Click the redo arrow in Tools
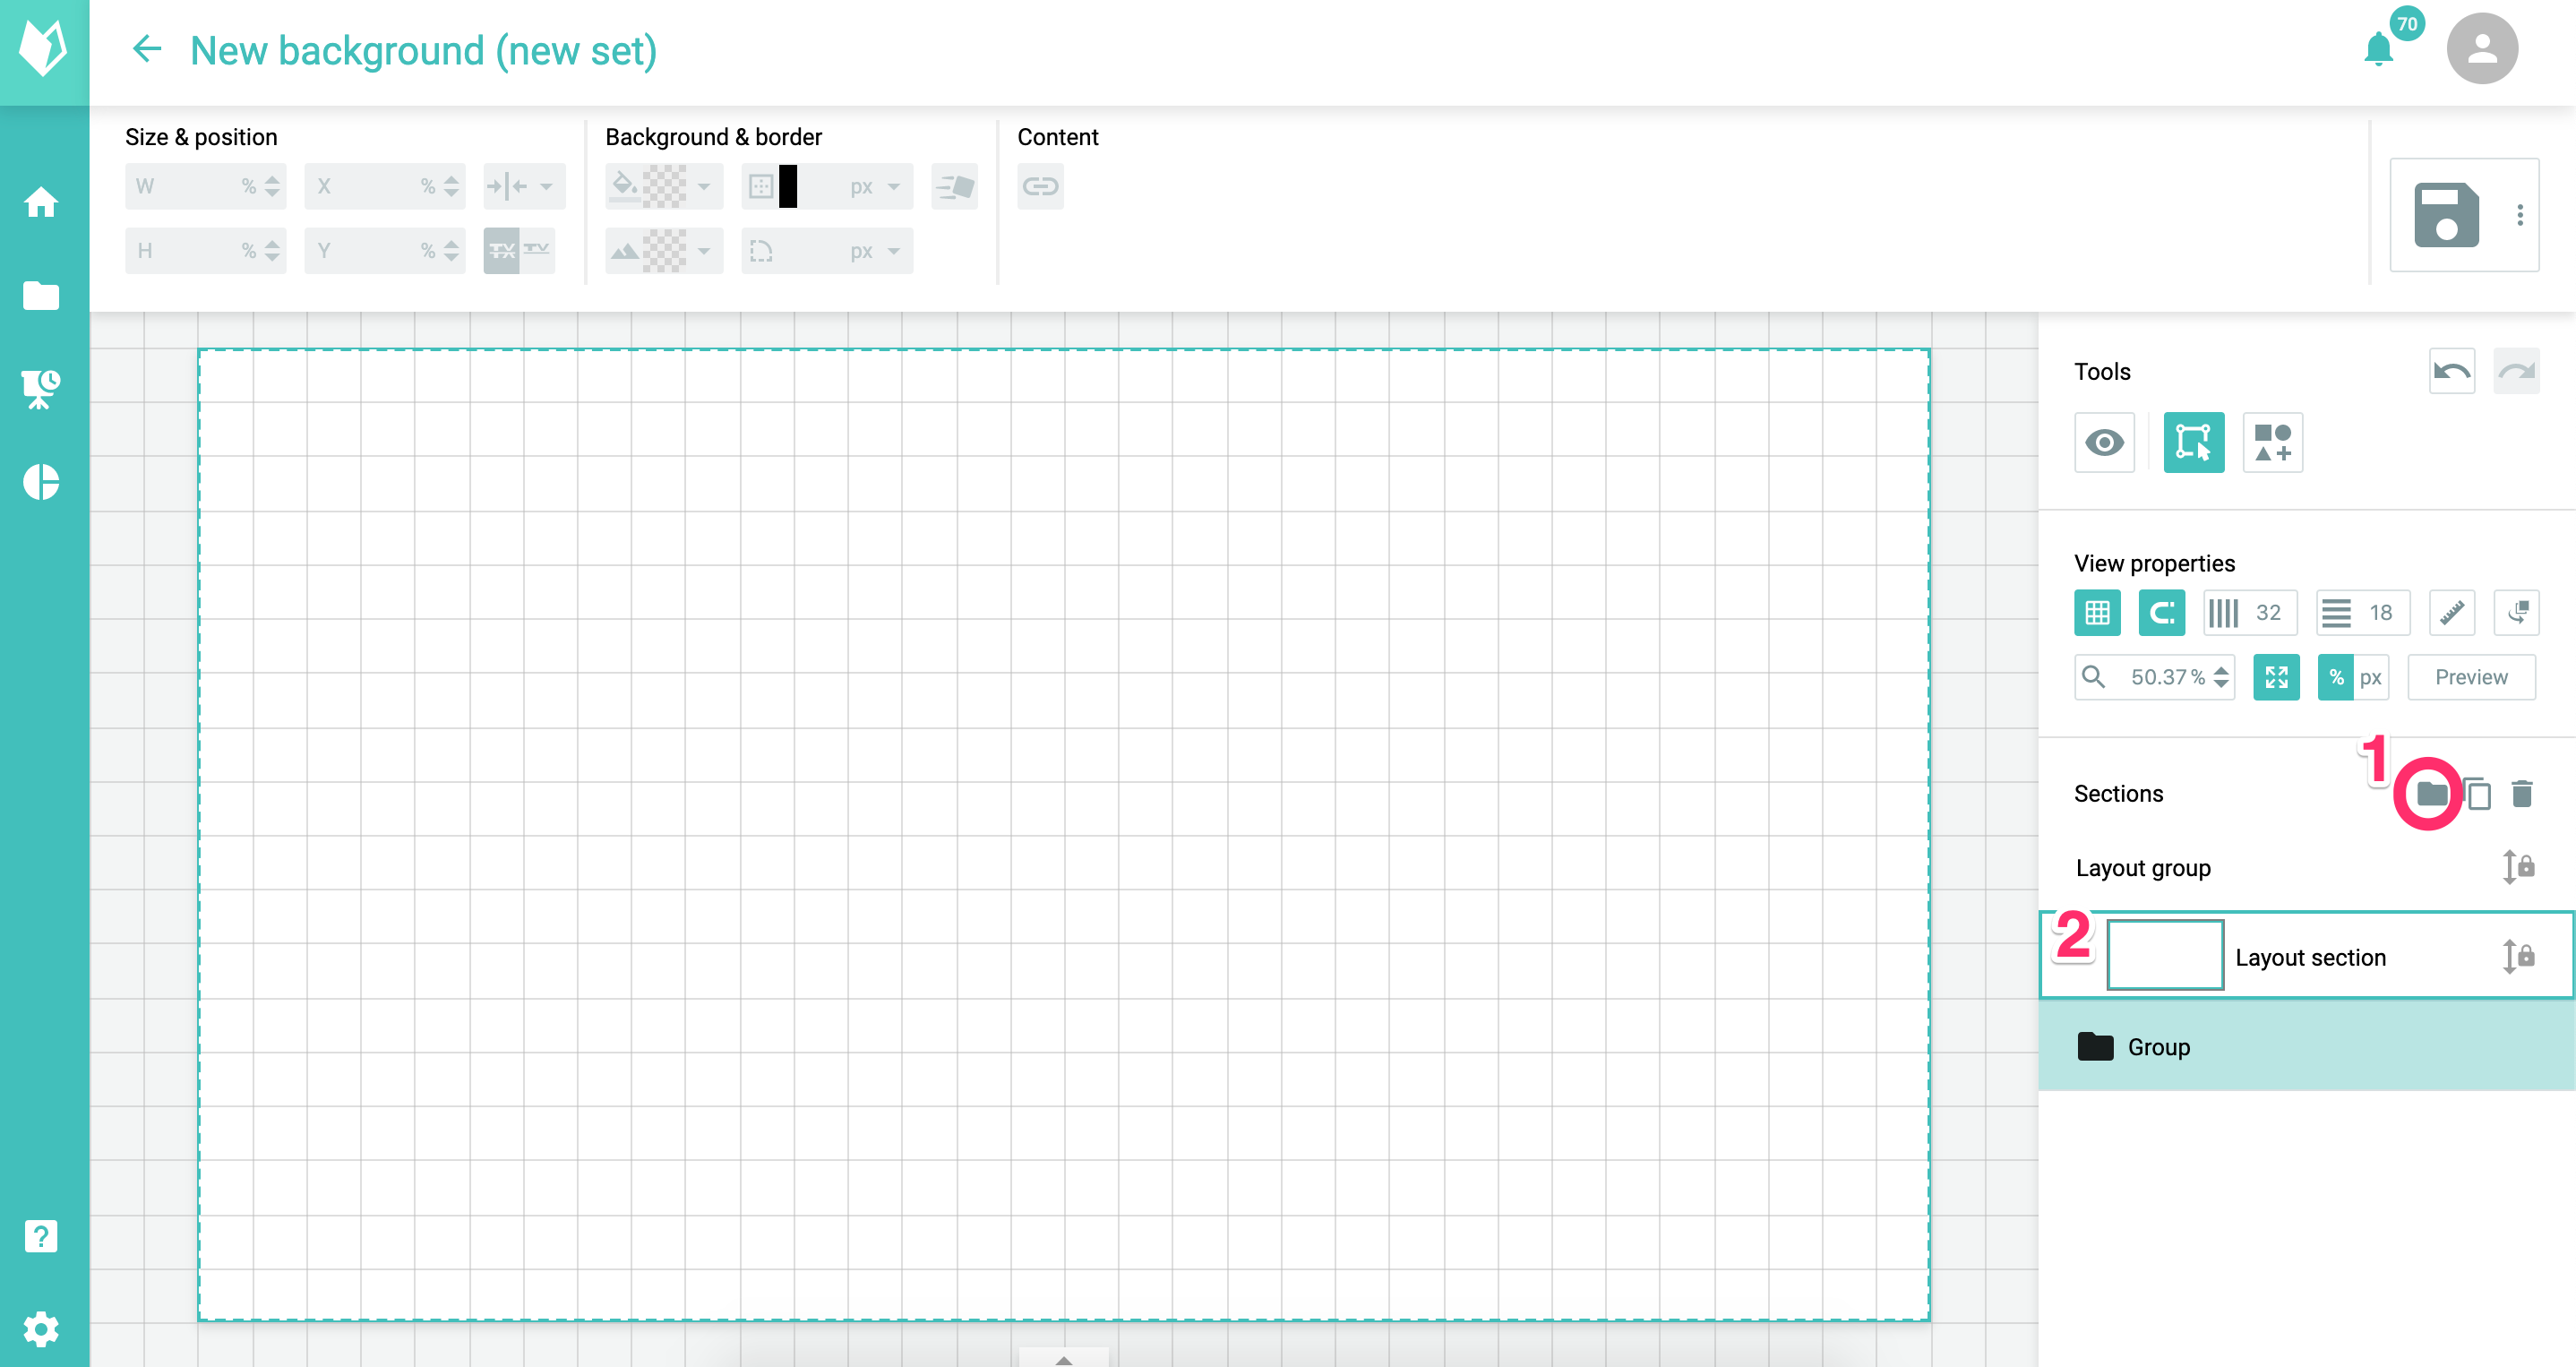The width and height of the screenshot is (2576, 1367). (2516, 372)
